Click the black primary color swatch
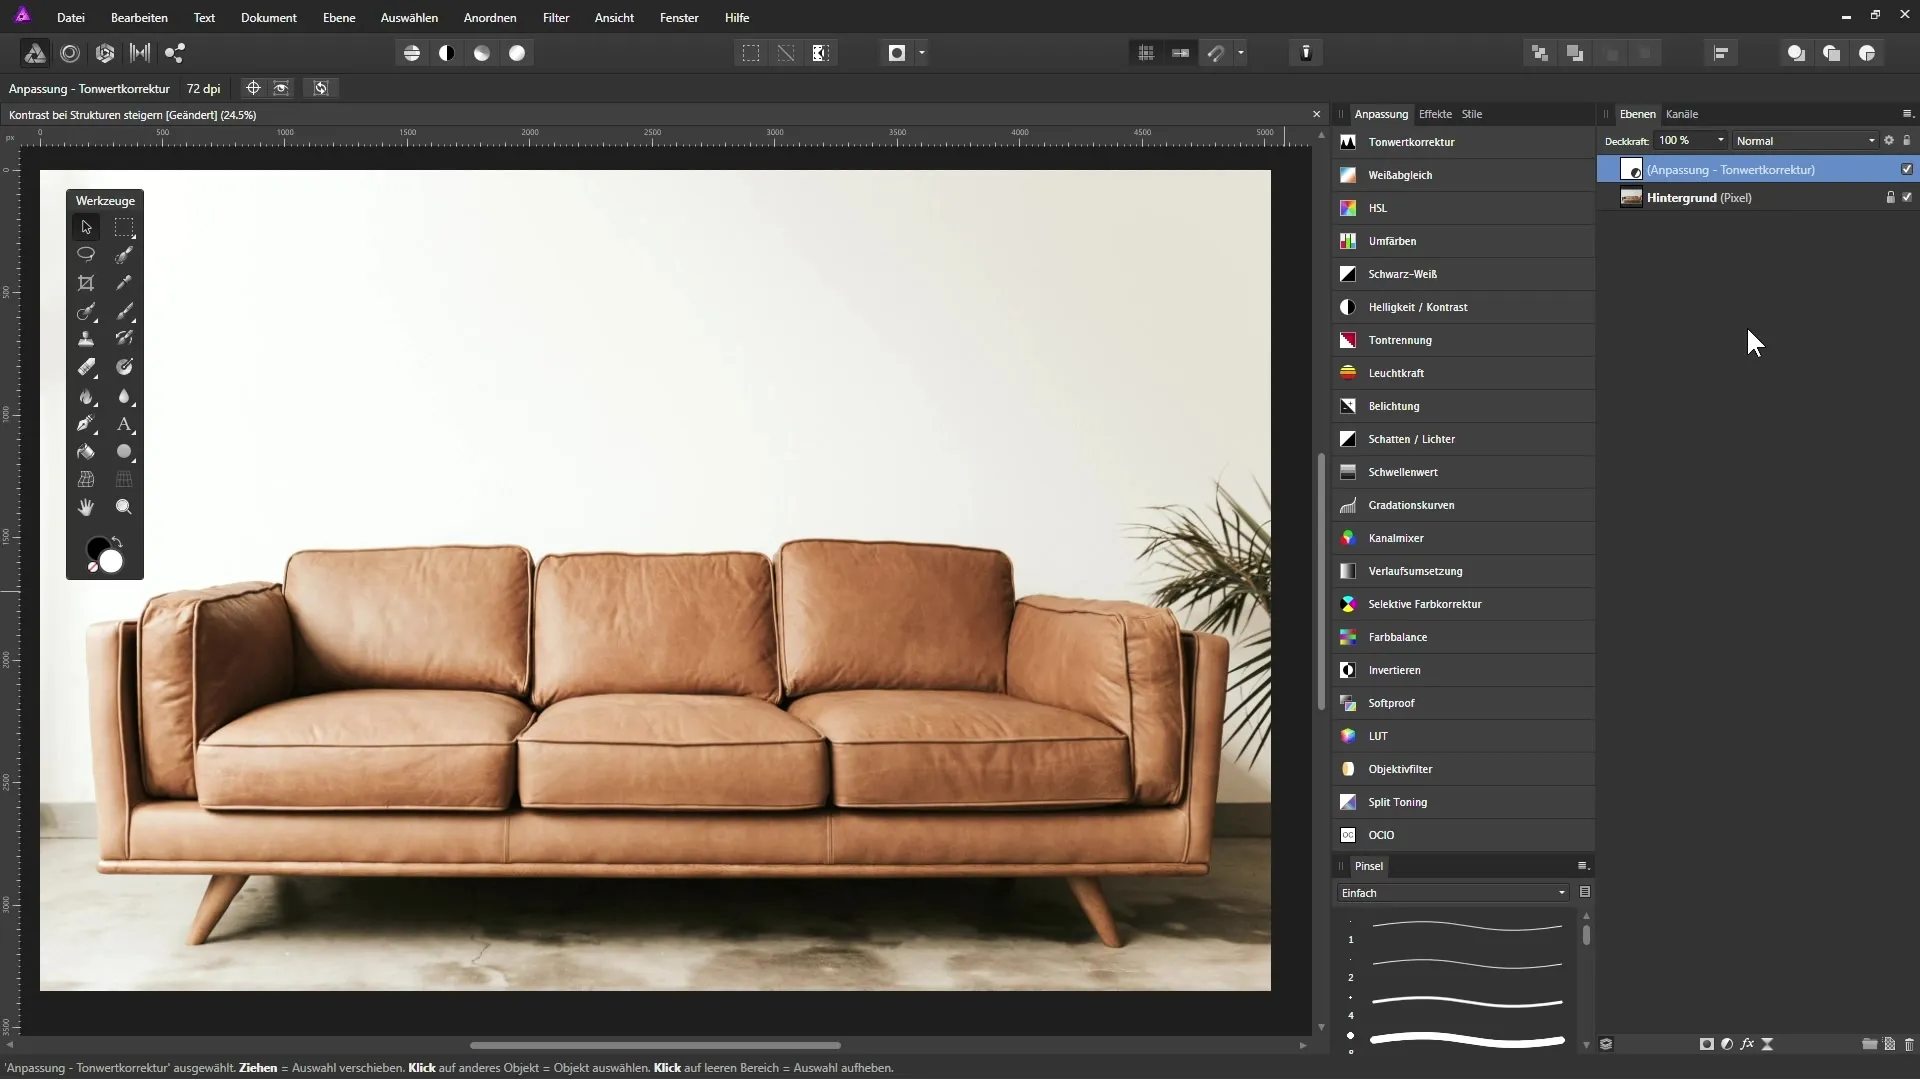Viewport: 1920px width, 1080px height. tap(95, 546)
